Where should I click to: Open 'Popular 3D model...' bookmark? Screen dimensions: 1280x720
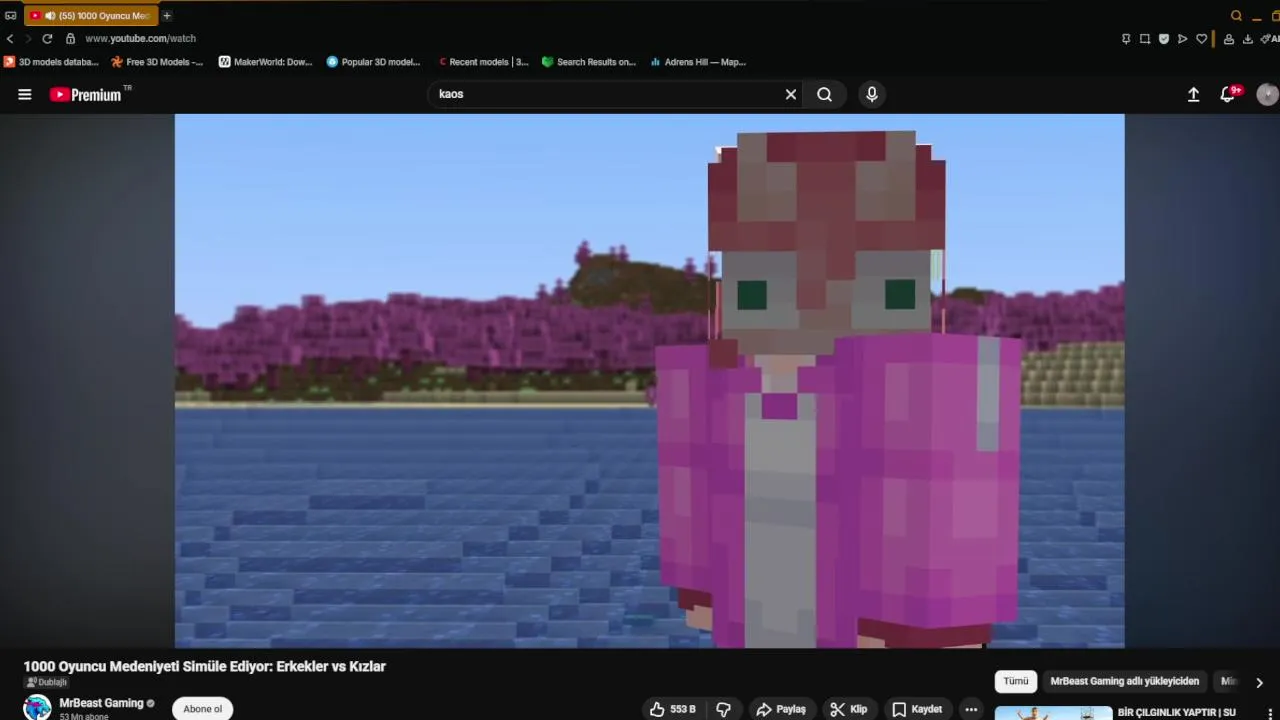(374, 62)
